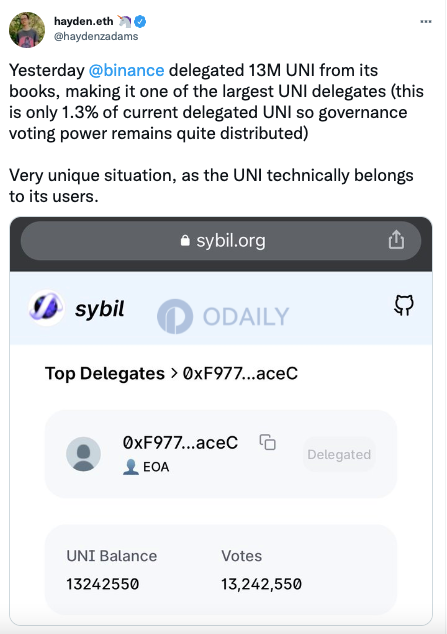
Task: Click the padlock icon beside sybil.org
Action: click(185, 241)
